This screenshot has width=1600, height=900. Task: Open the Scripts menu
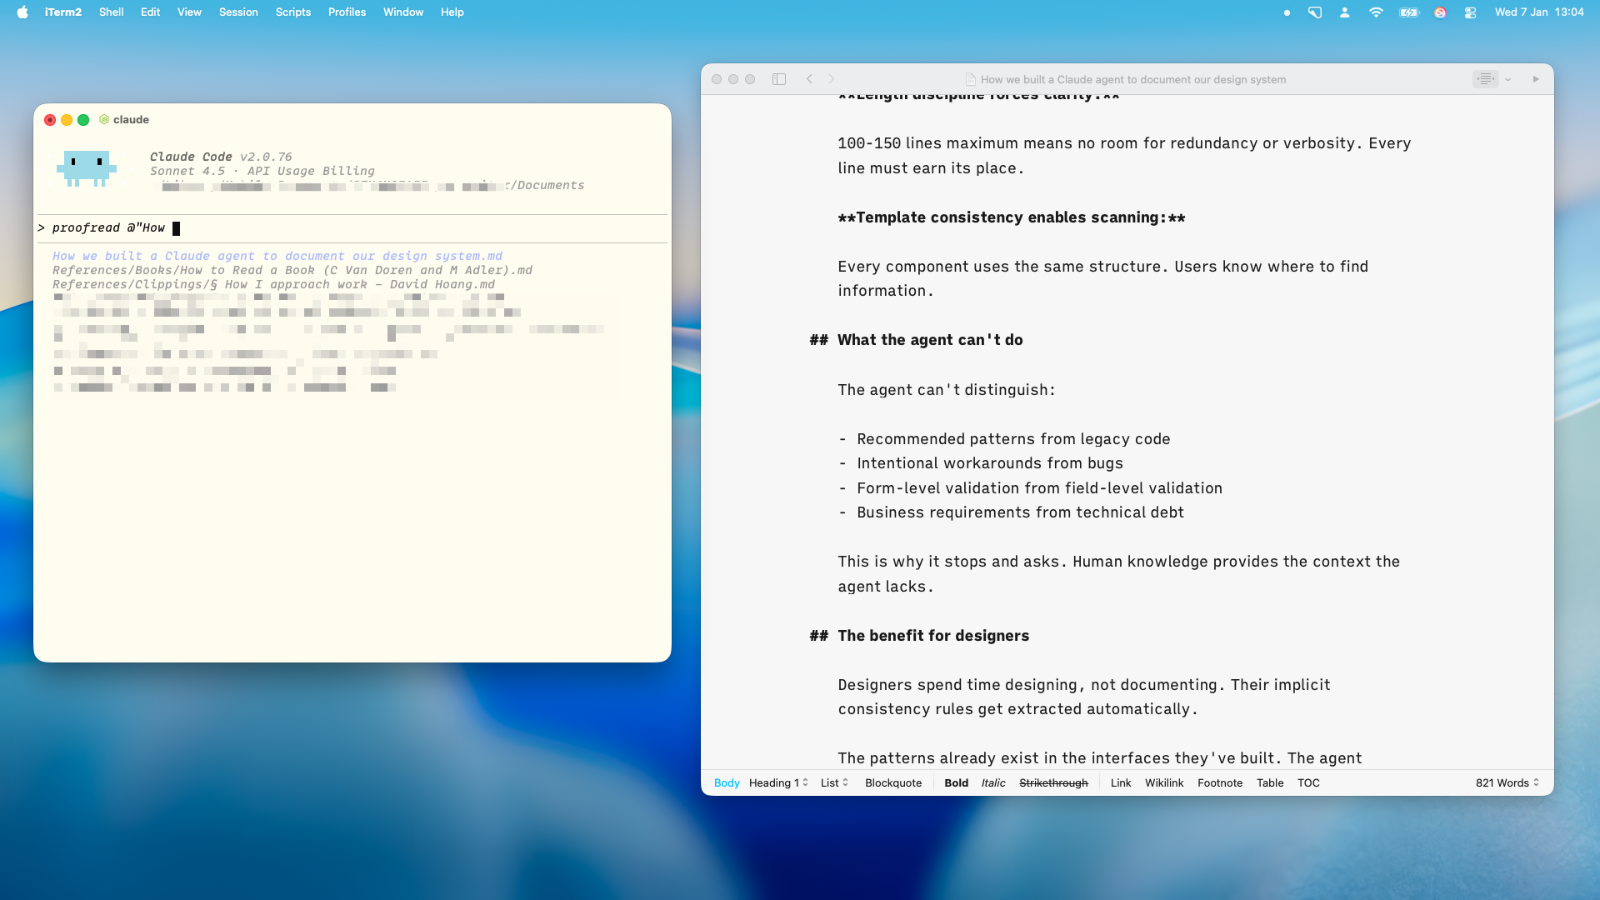click(293, 12)
